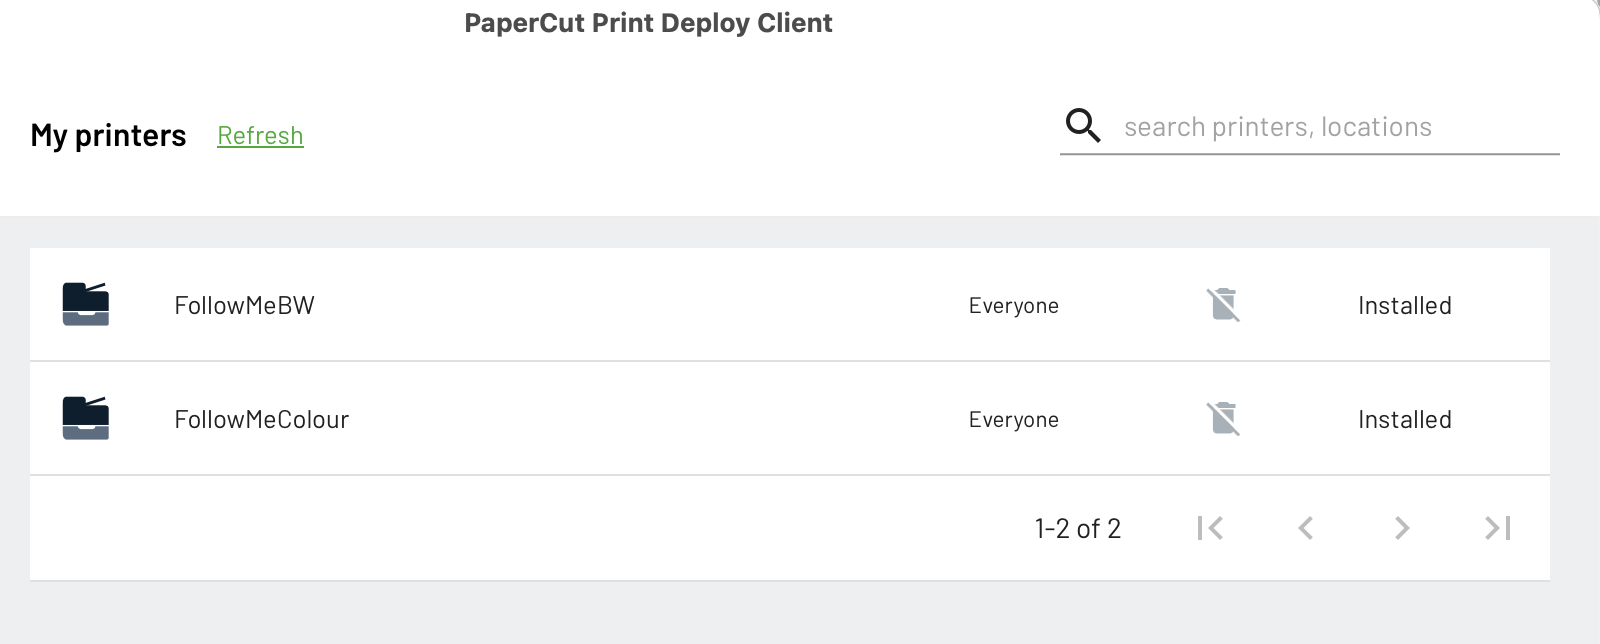Click the trash icon for FollowMeColour
This screenshot has width=1600, height=644.
[1223, 418]
